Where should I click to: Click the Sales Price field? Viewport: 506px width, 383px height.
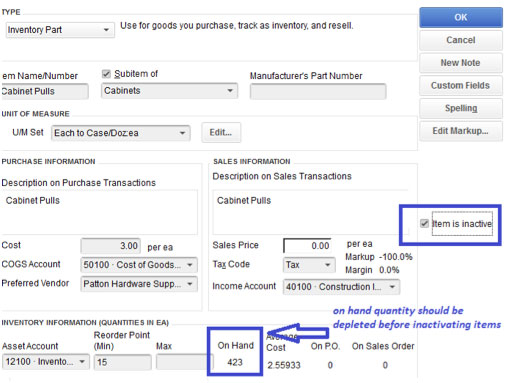point(307,246)
